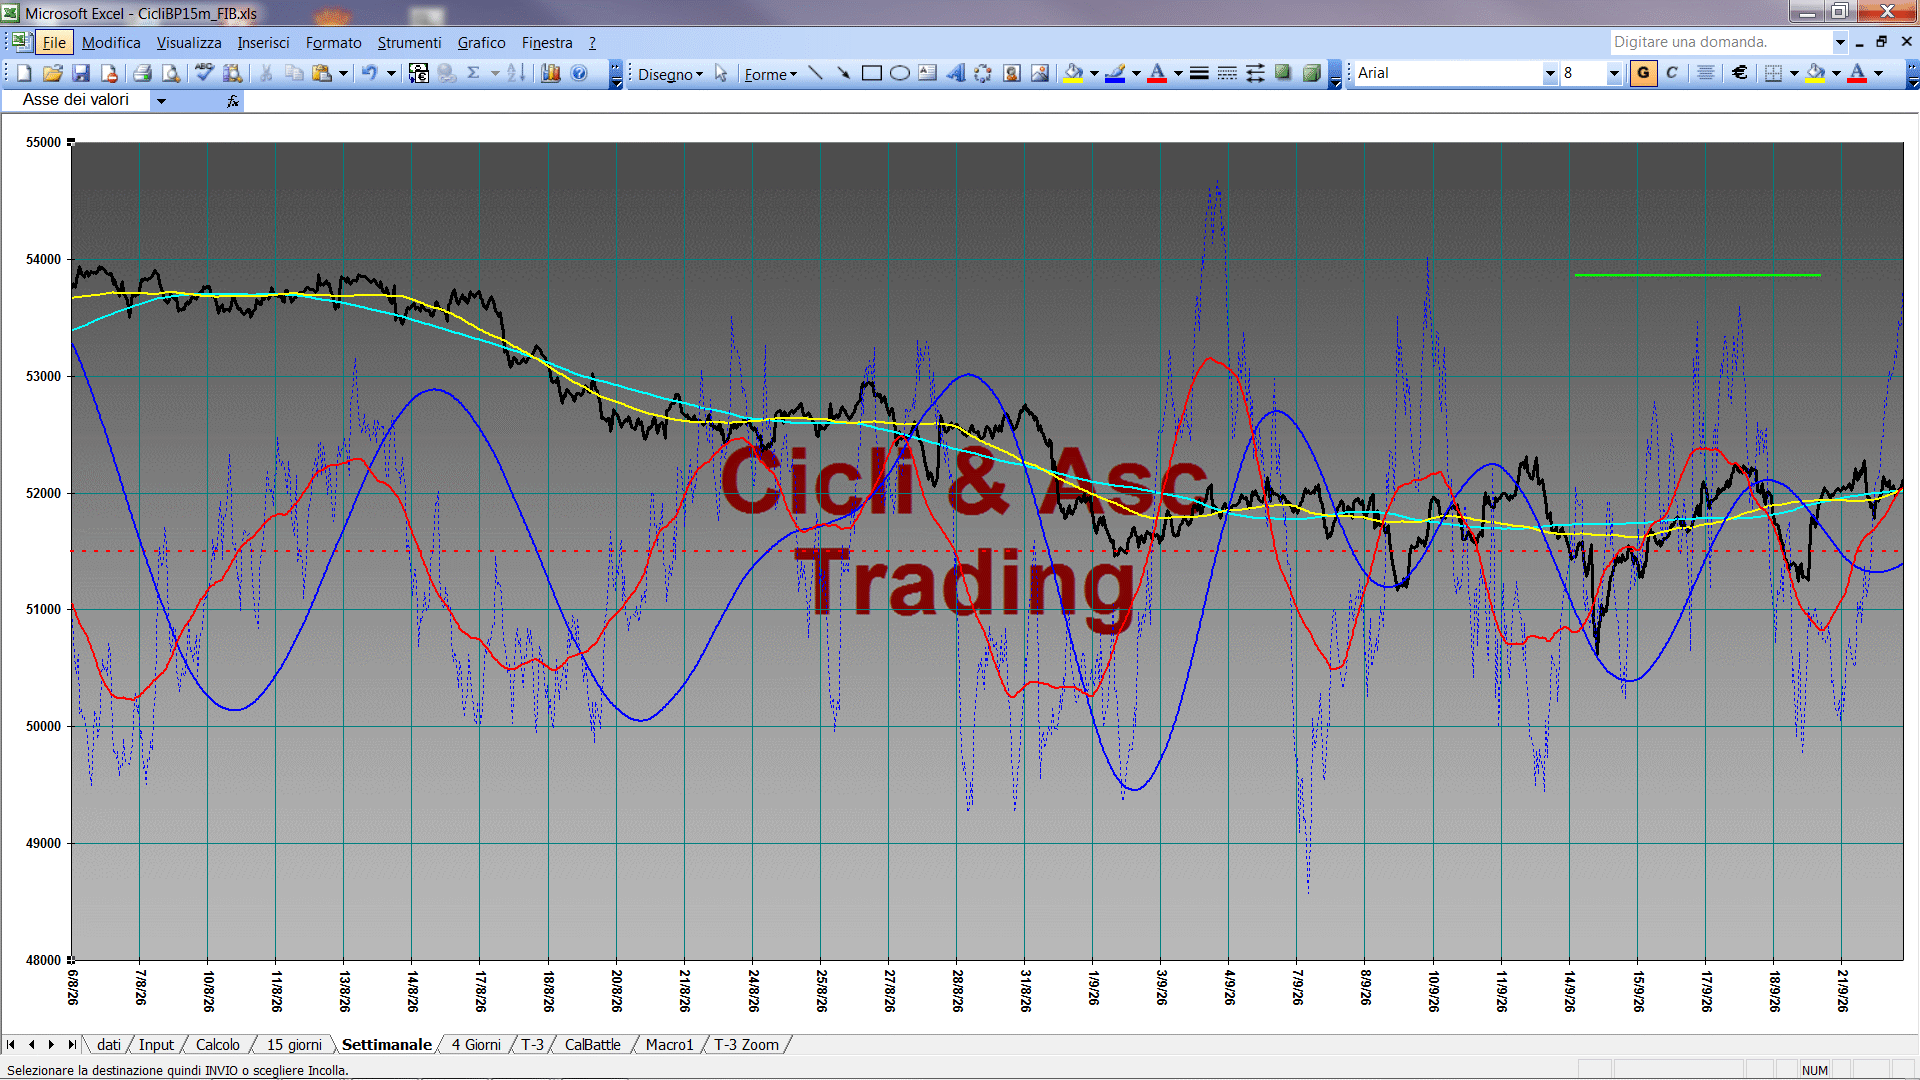The width and height of the screenshot is (1920, 1080).
Task: Expand the Arial font name dropdown
Action: tap(1550, 73)
